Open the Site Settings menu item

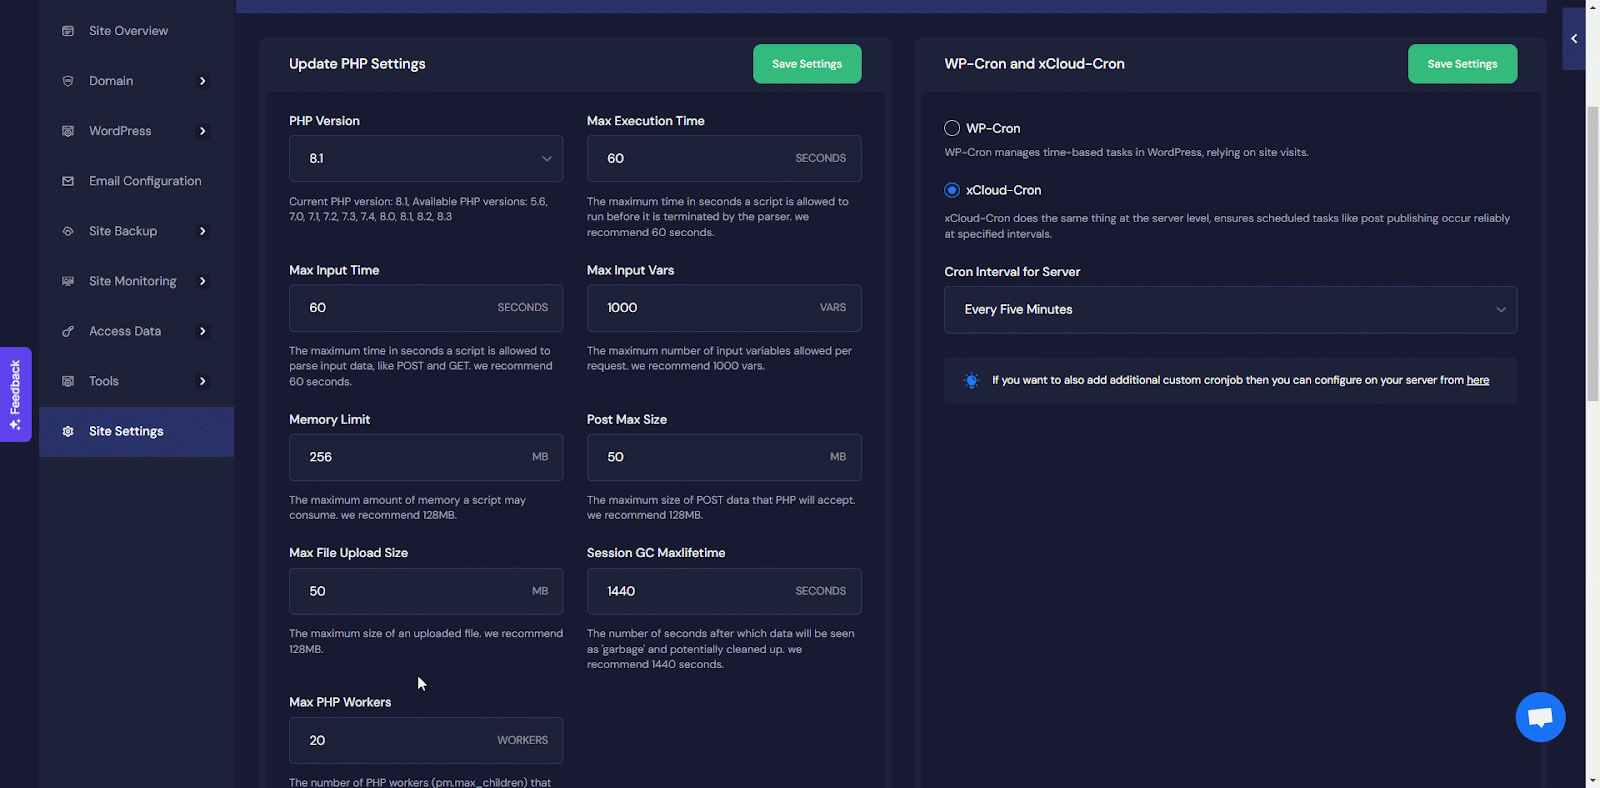pos(126,431)
